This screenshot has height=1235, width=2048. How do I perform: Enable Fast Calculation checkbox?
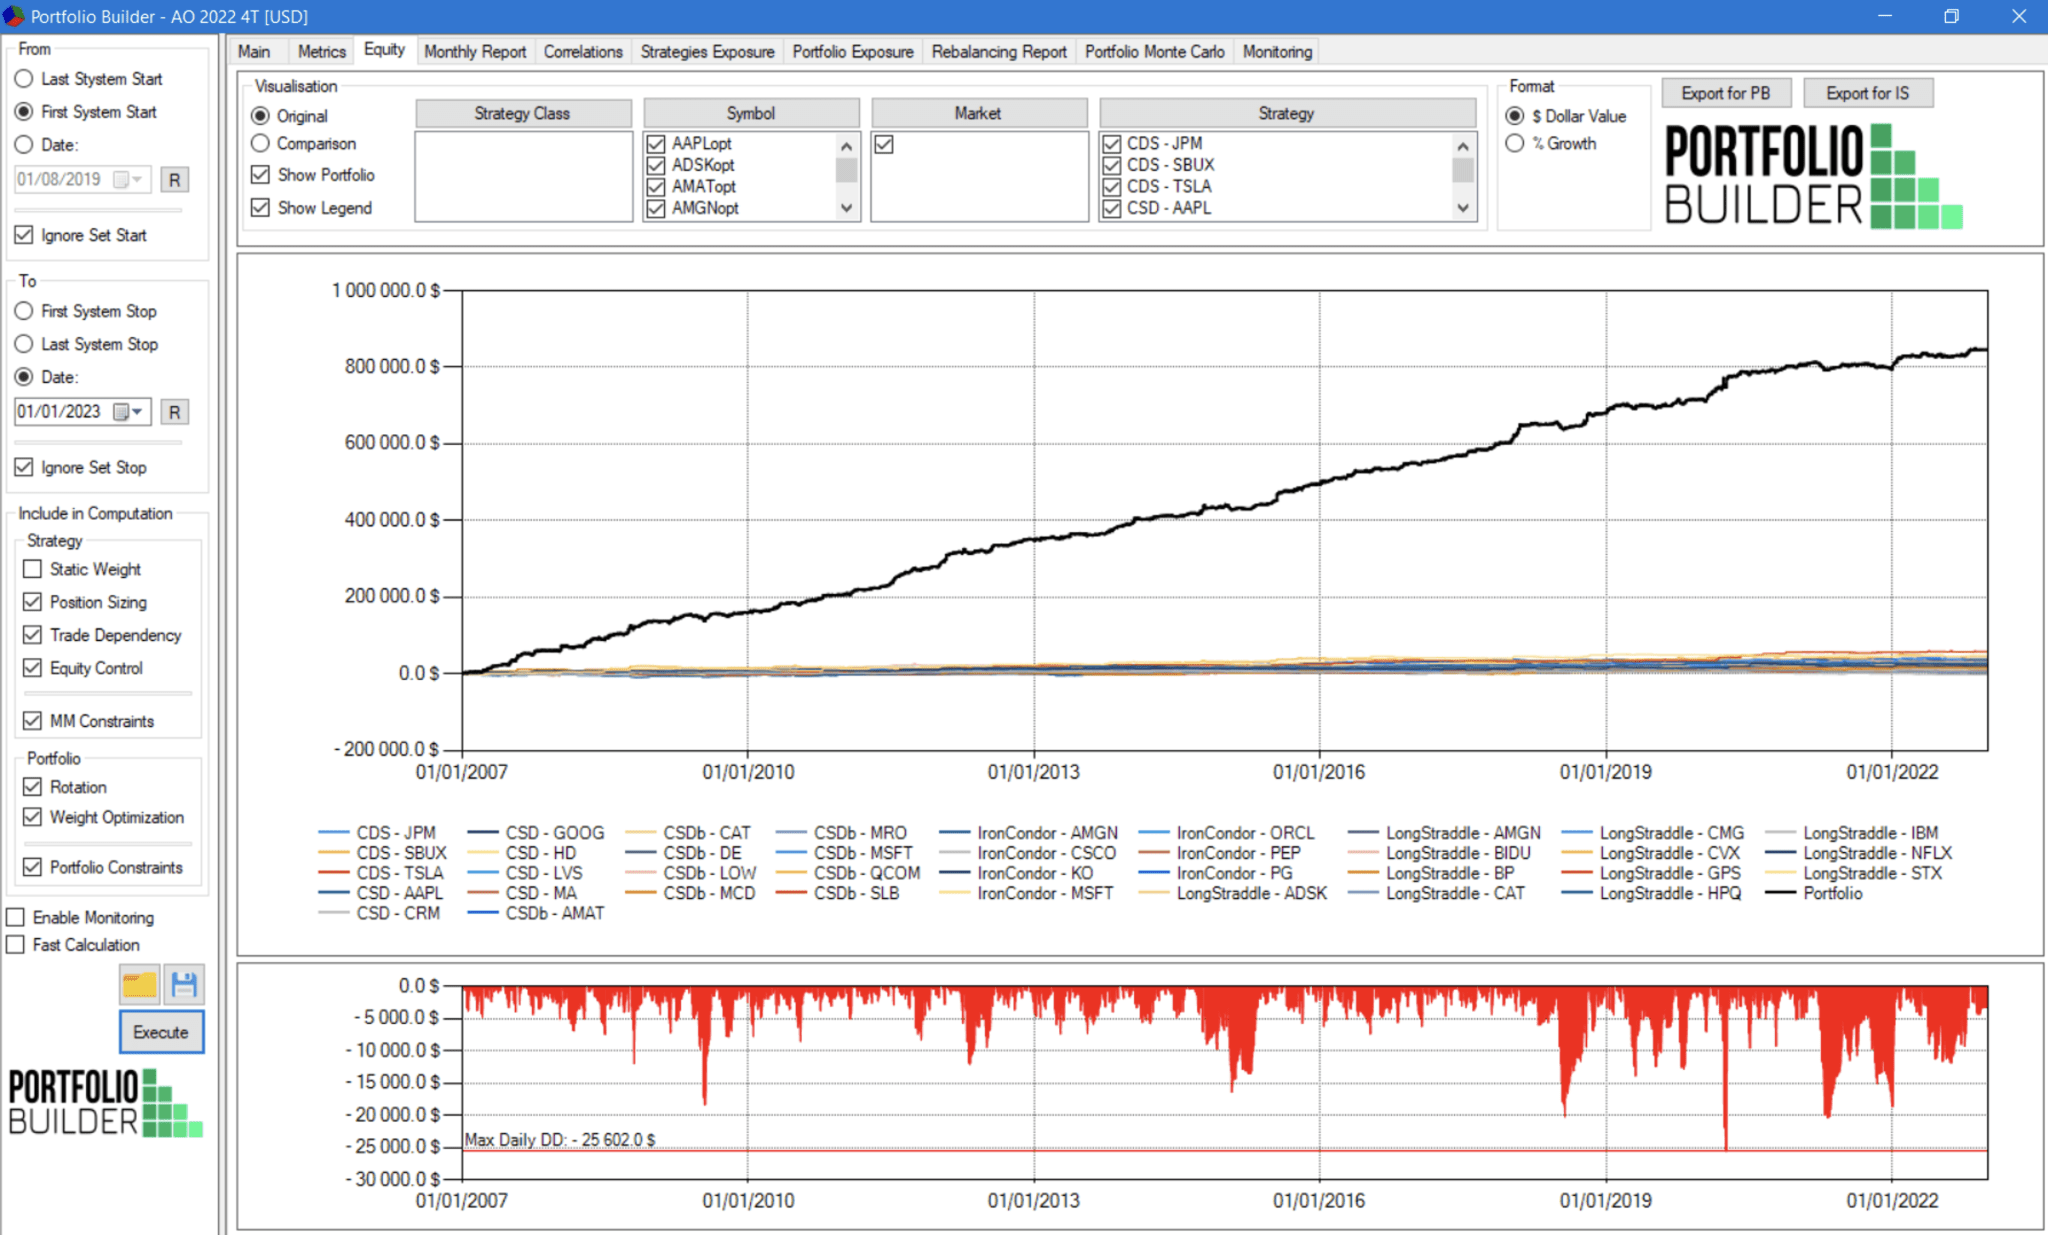pos(16,945)
